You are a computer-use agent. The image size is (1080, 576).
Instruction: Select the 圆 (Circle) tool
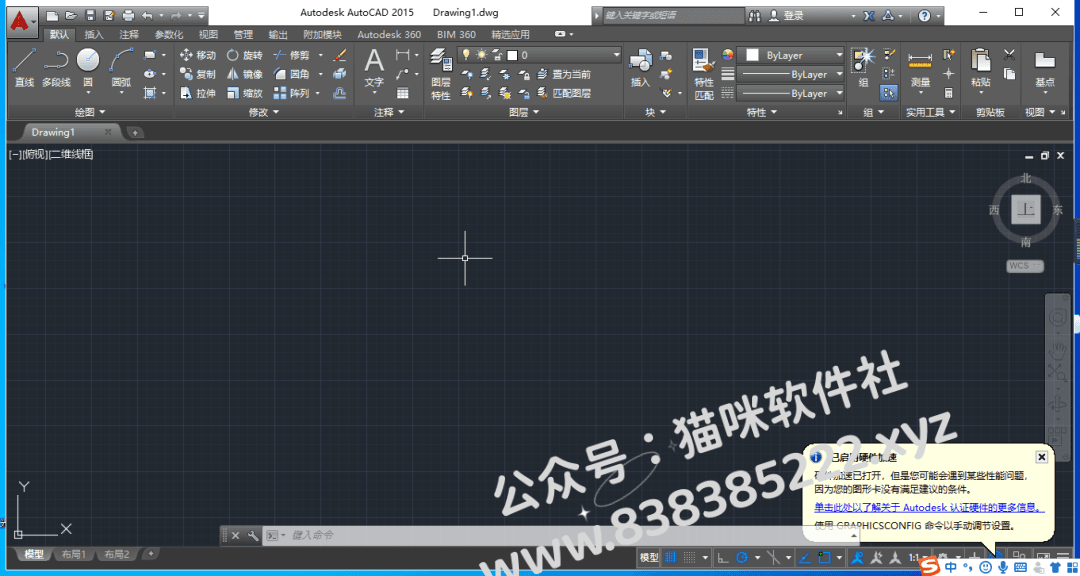[87, 68]
